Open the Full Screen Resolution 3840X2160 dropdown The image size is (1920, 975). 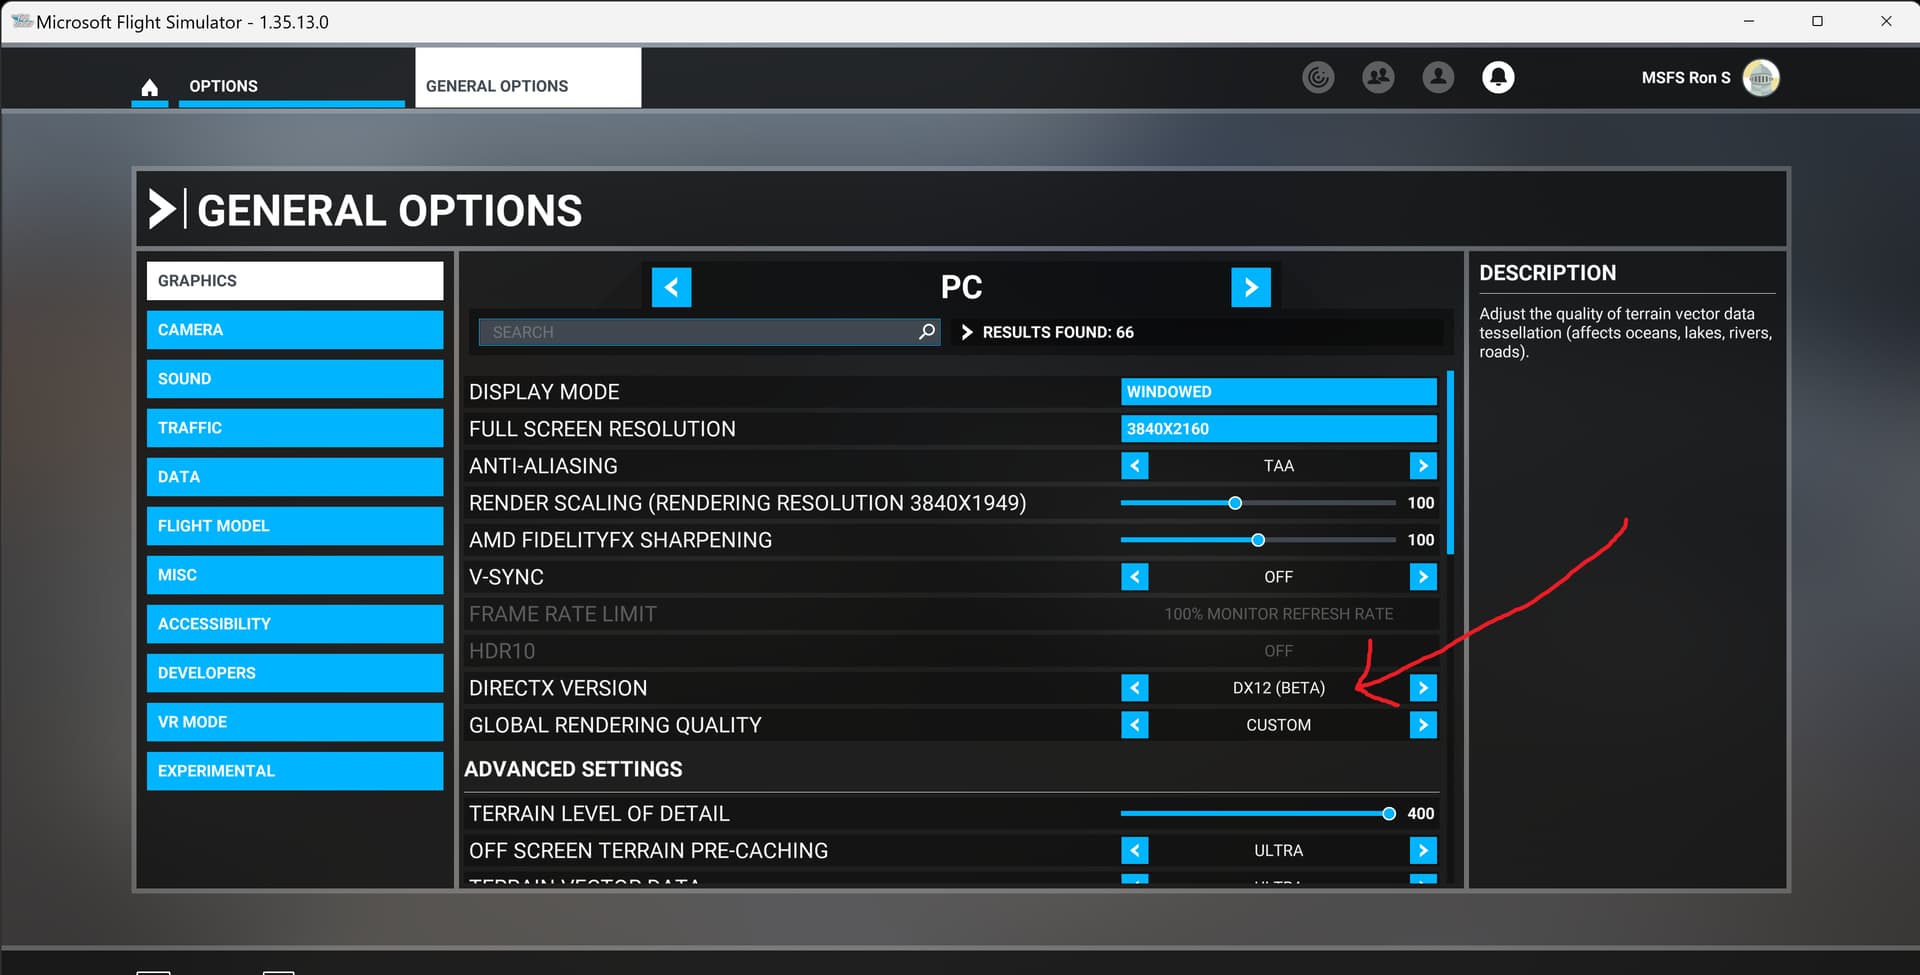point(1279,429)
